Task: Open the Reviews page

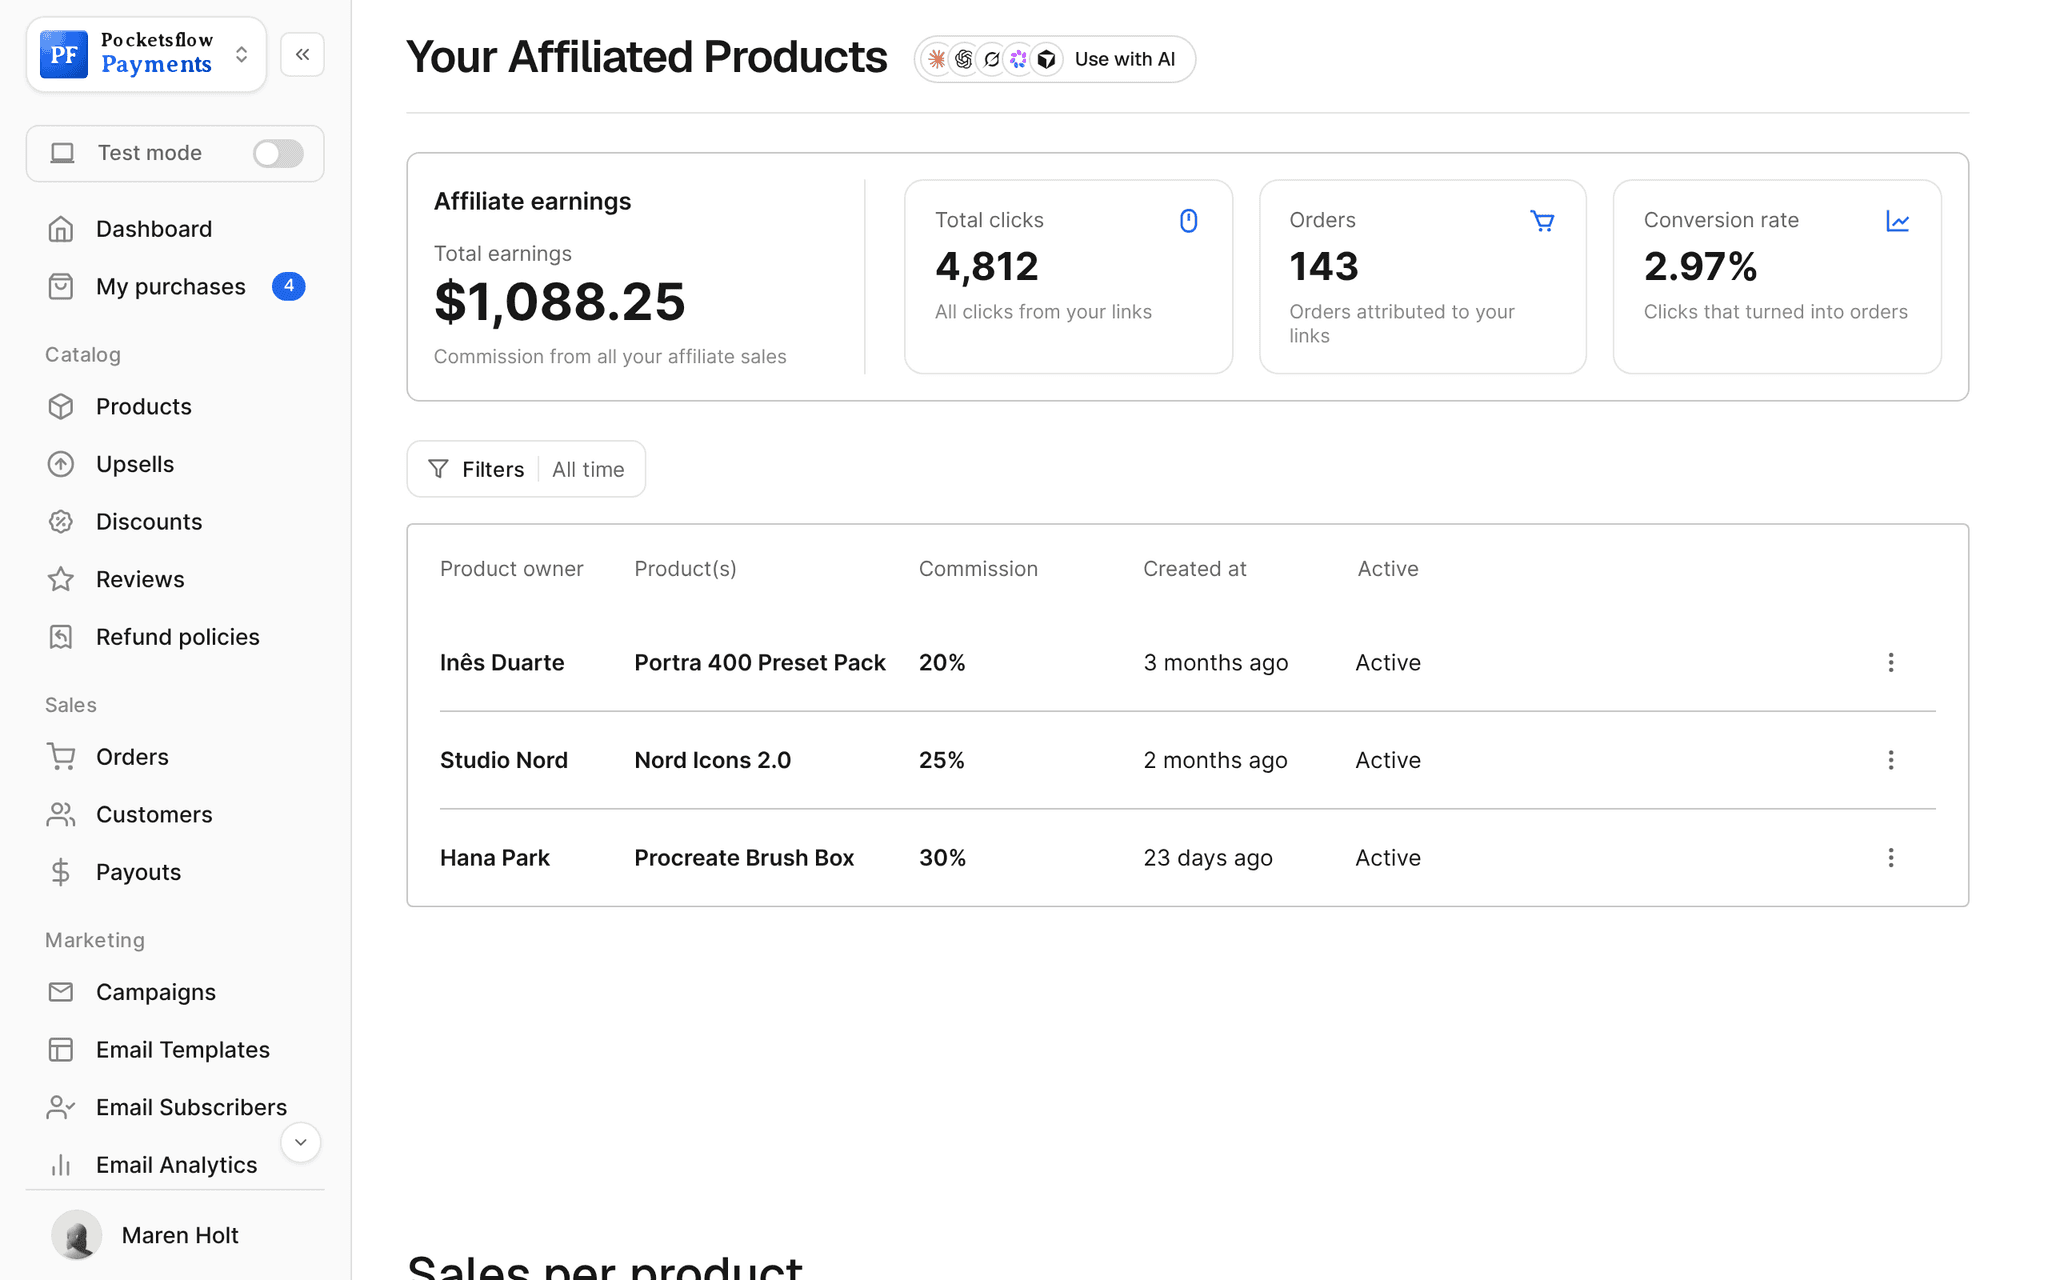Action: coord(140,579)
